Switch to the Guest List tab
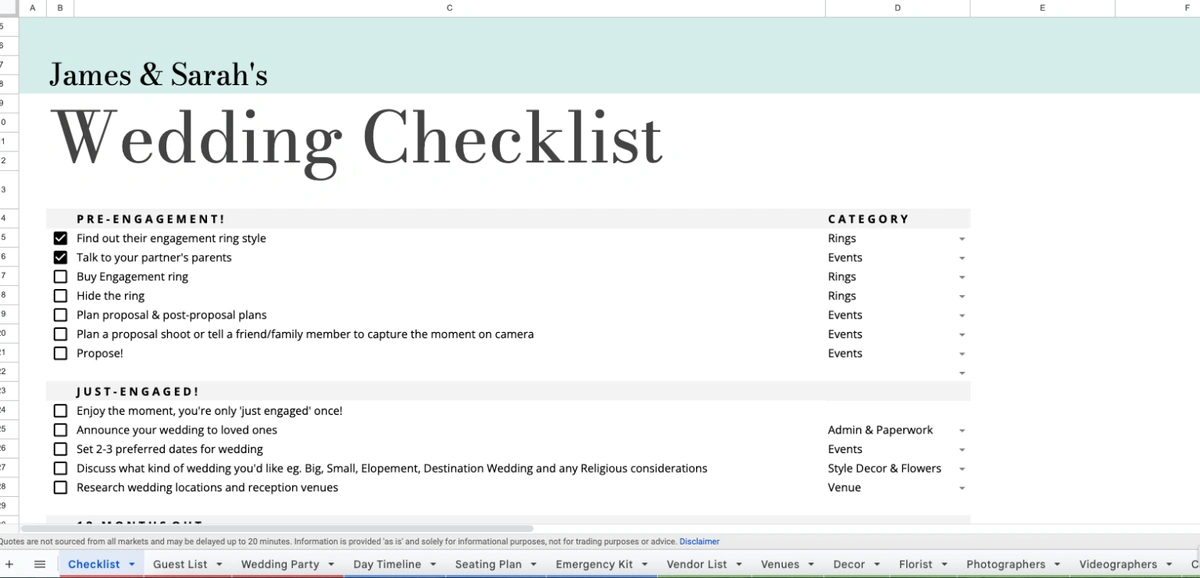 pyautogui.click(x=182, y=563)
